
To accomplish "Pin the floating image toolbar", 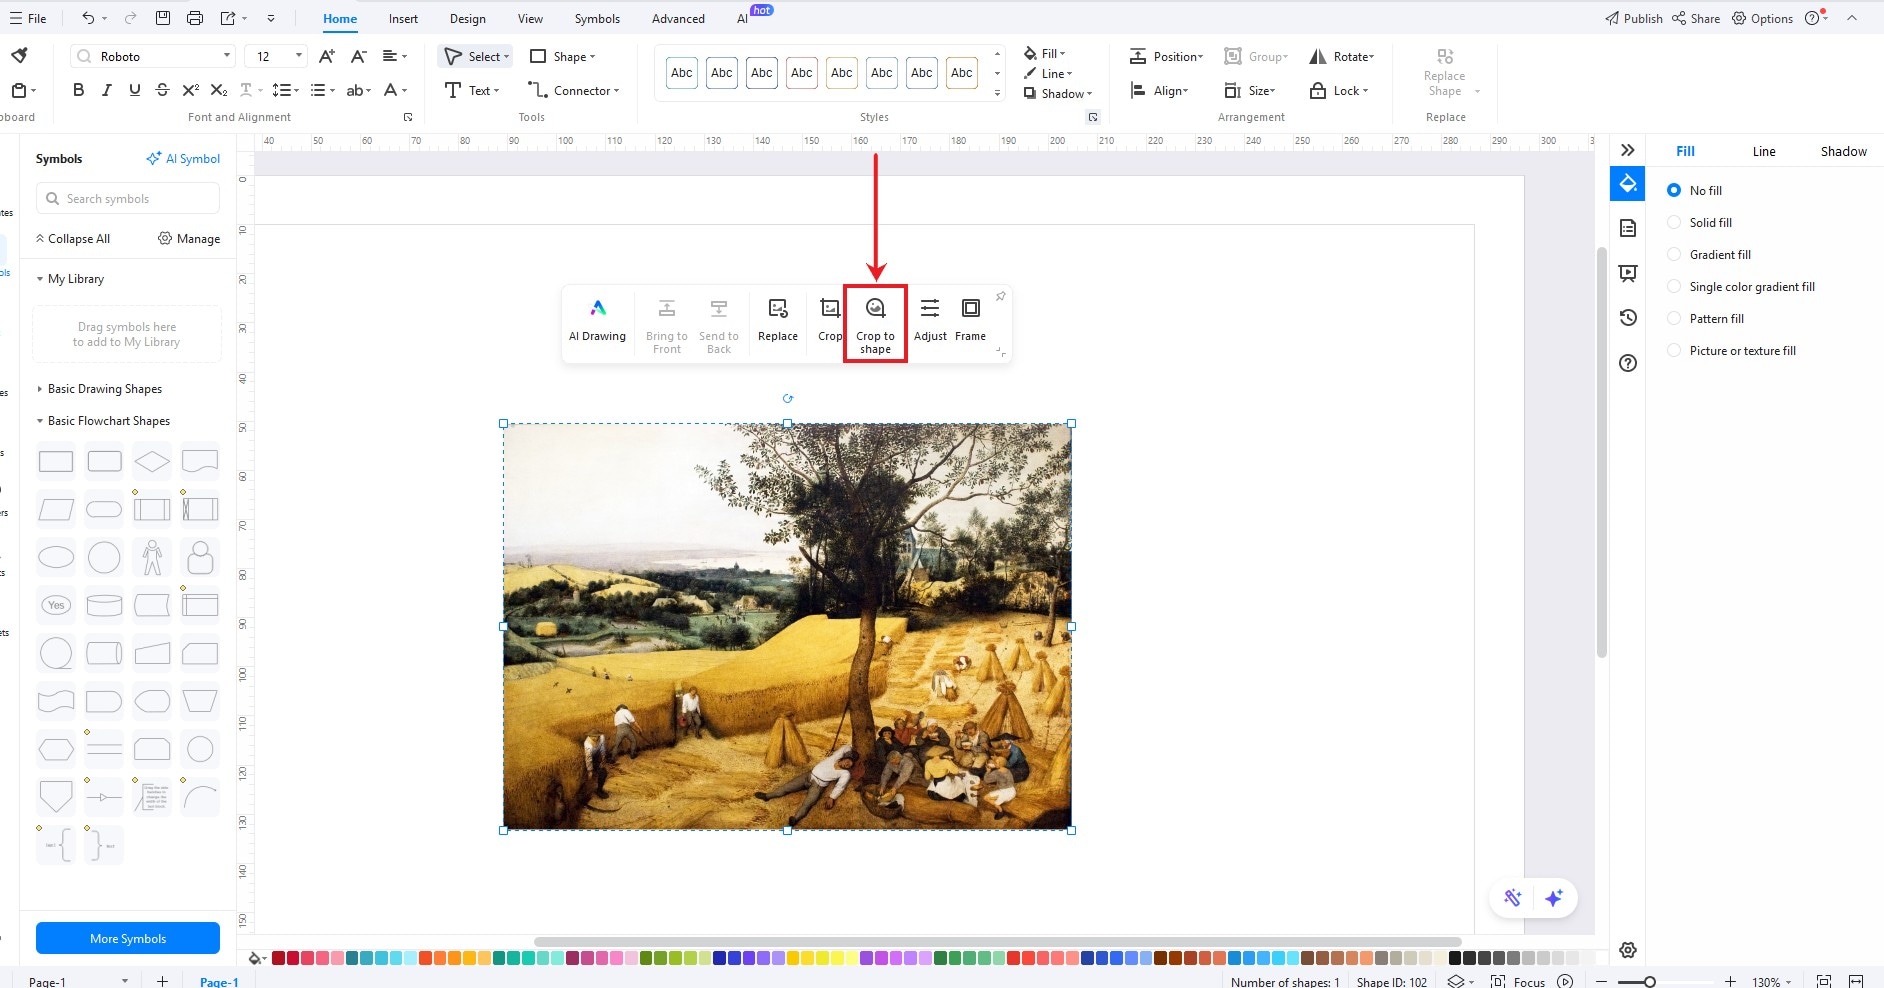I will pos(1000,296).
